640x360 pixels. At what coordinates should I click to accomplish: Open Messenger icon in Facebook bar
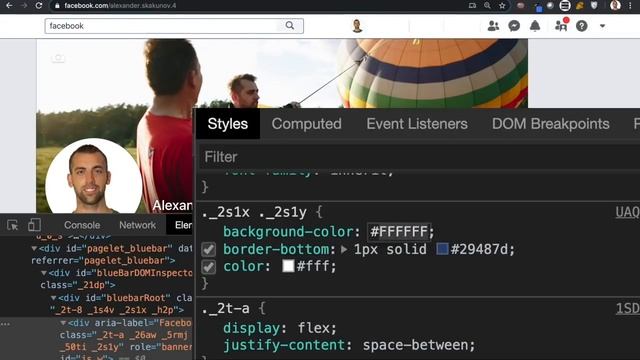514,26
